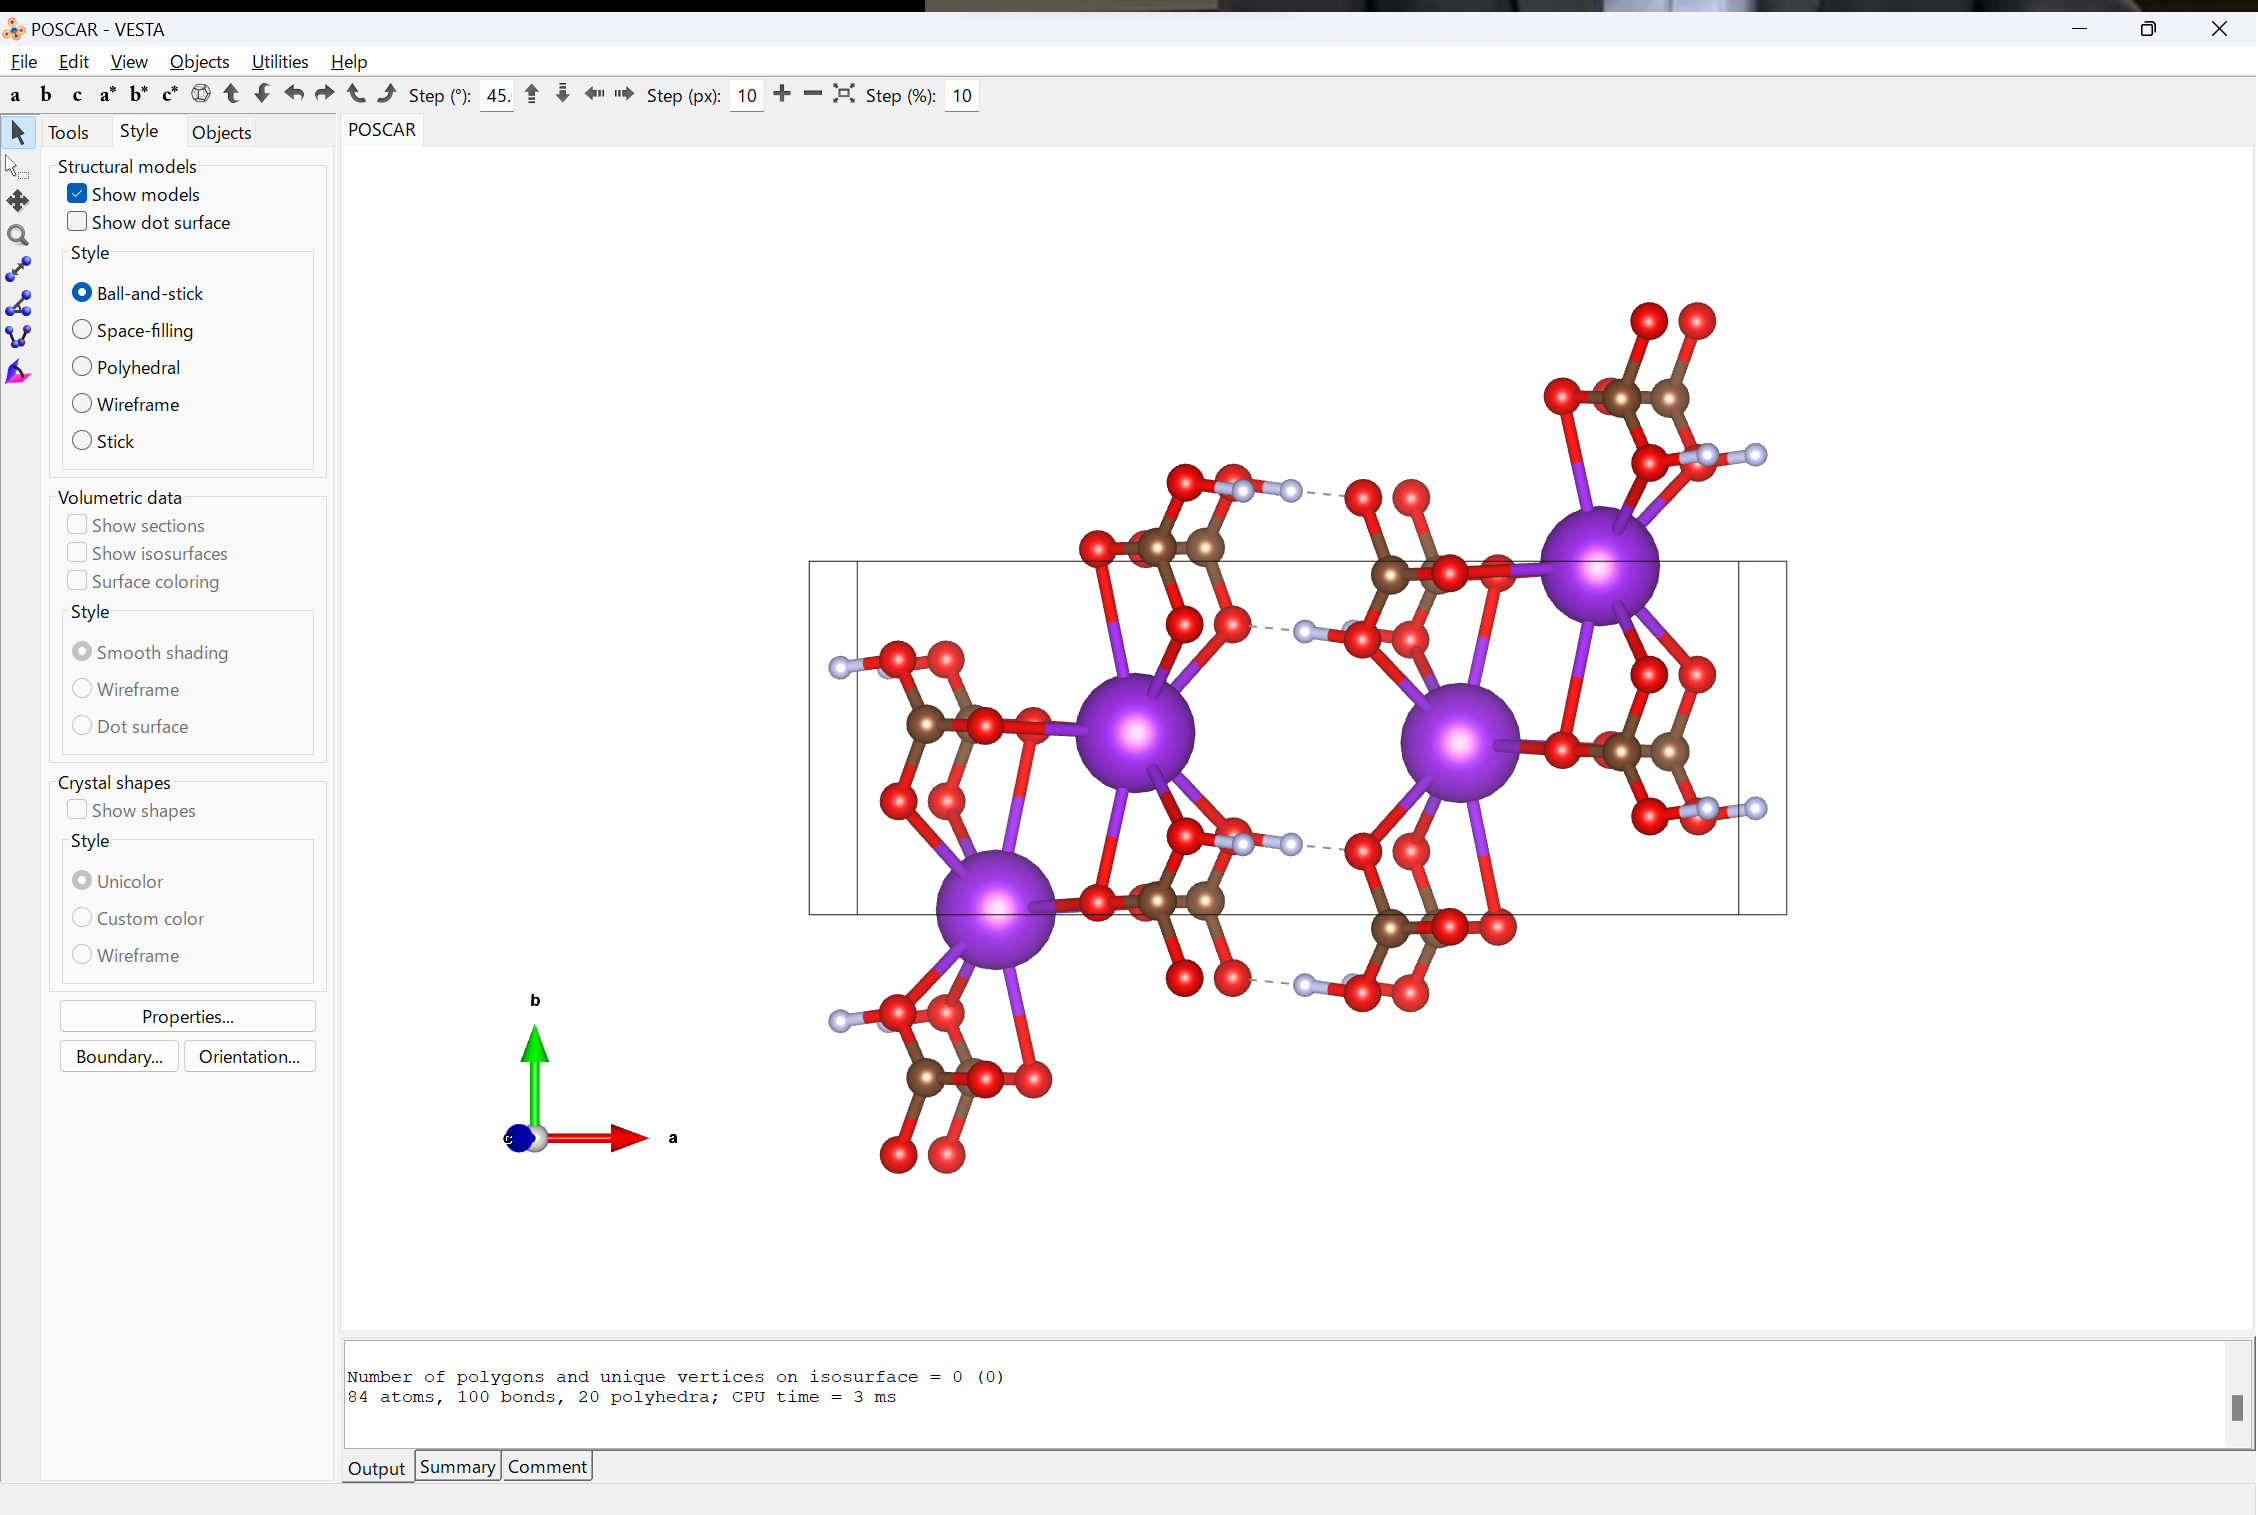
Task: Uncheck the Show models checkbox
Action: tap(77, 194)
